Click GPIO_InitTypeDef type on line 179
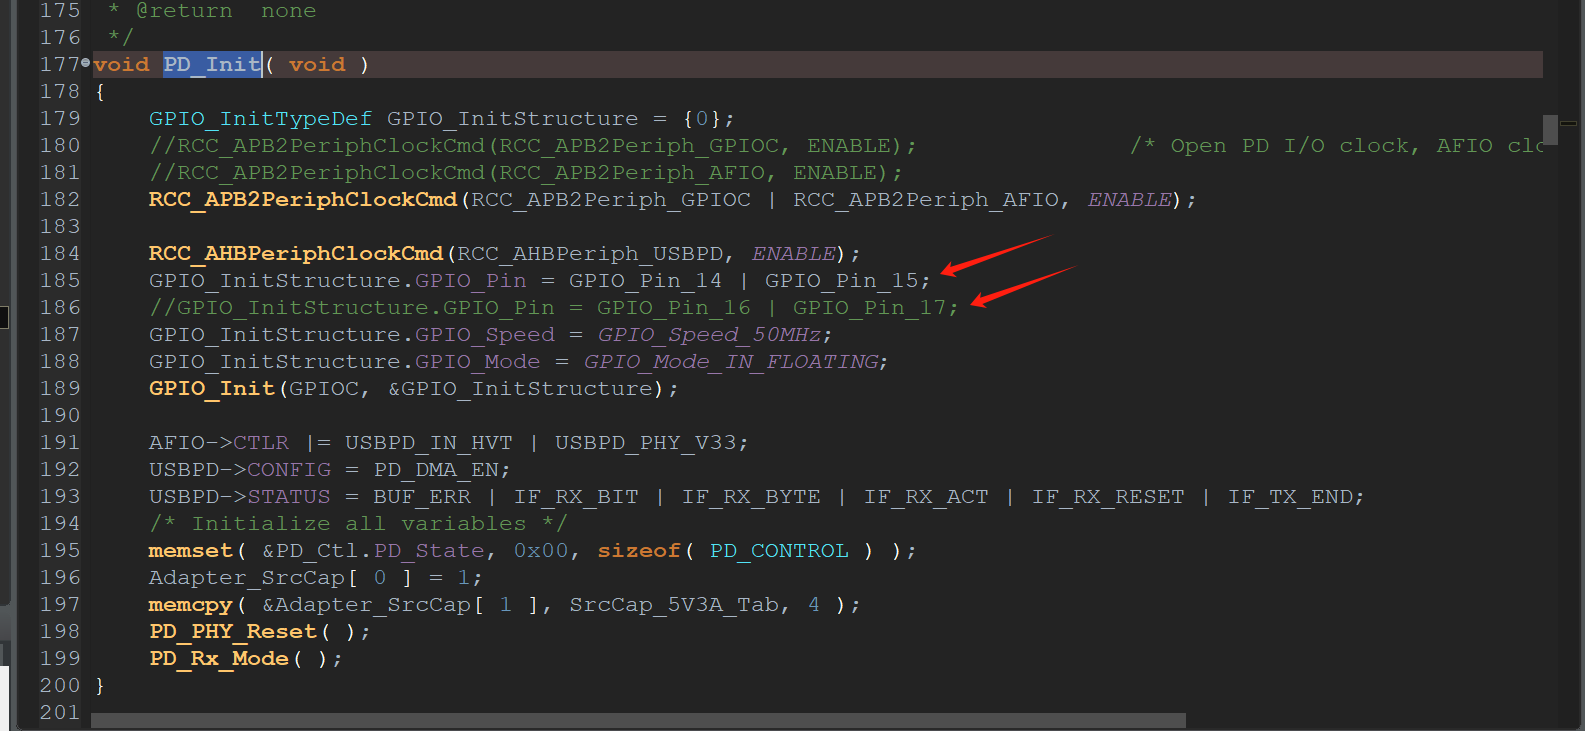 tap(260, 119)
